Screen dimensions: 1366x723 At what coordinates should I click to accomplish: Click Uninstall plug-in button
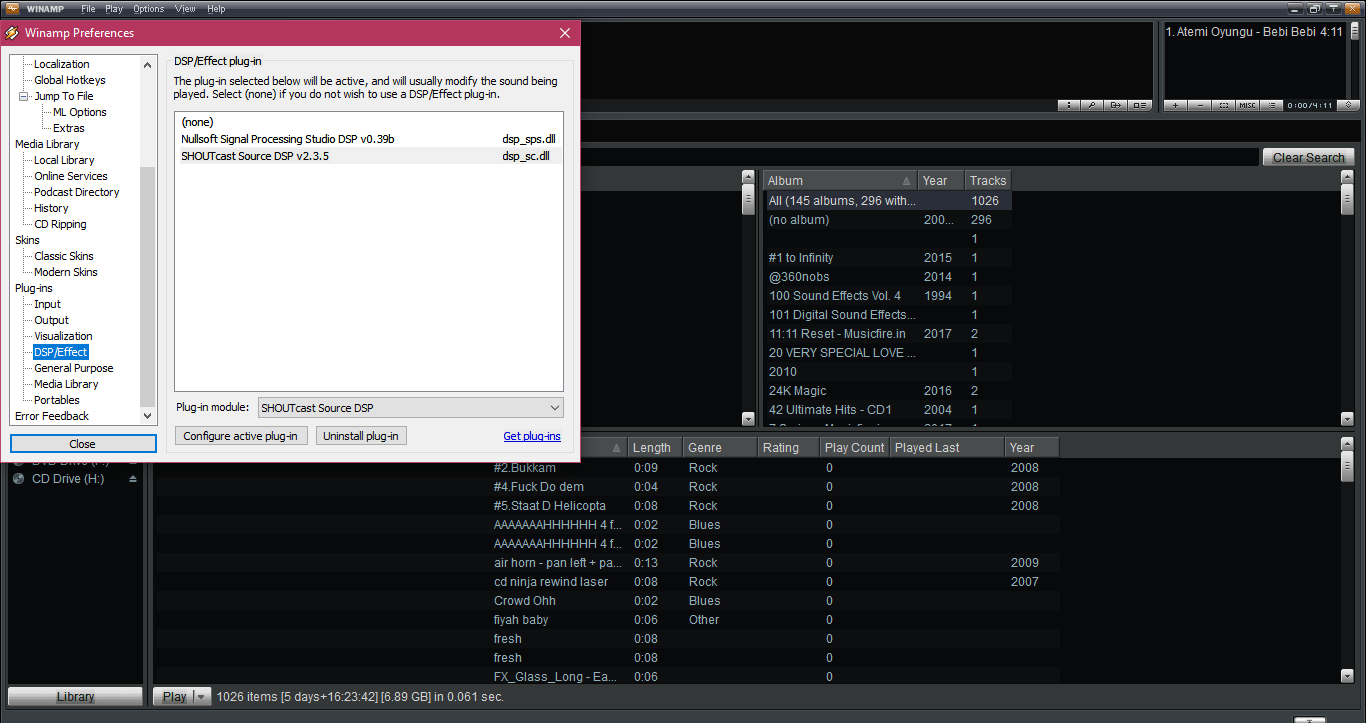[361, 436]
